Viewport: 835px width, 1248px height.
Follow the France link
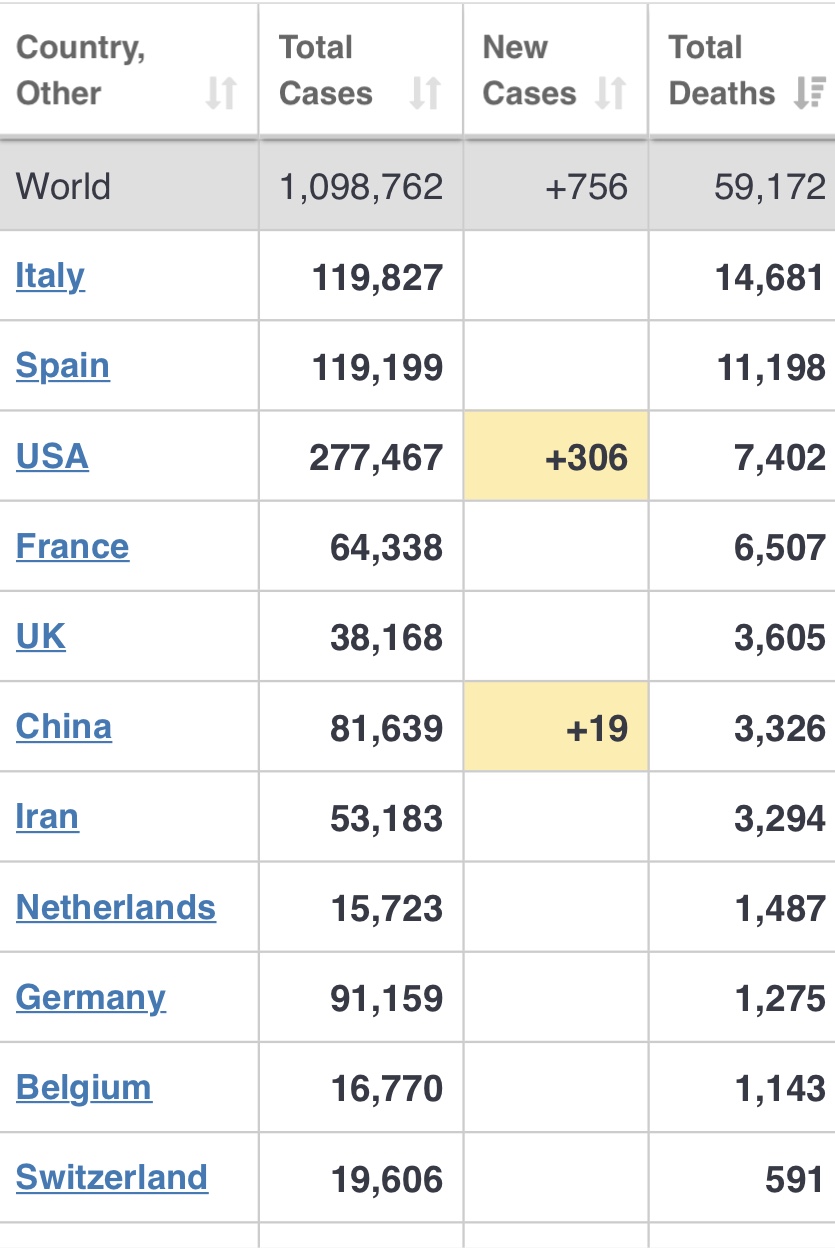(x=72, y=547)
